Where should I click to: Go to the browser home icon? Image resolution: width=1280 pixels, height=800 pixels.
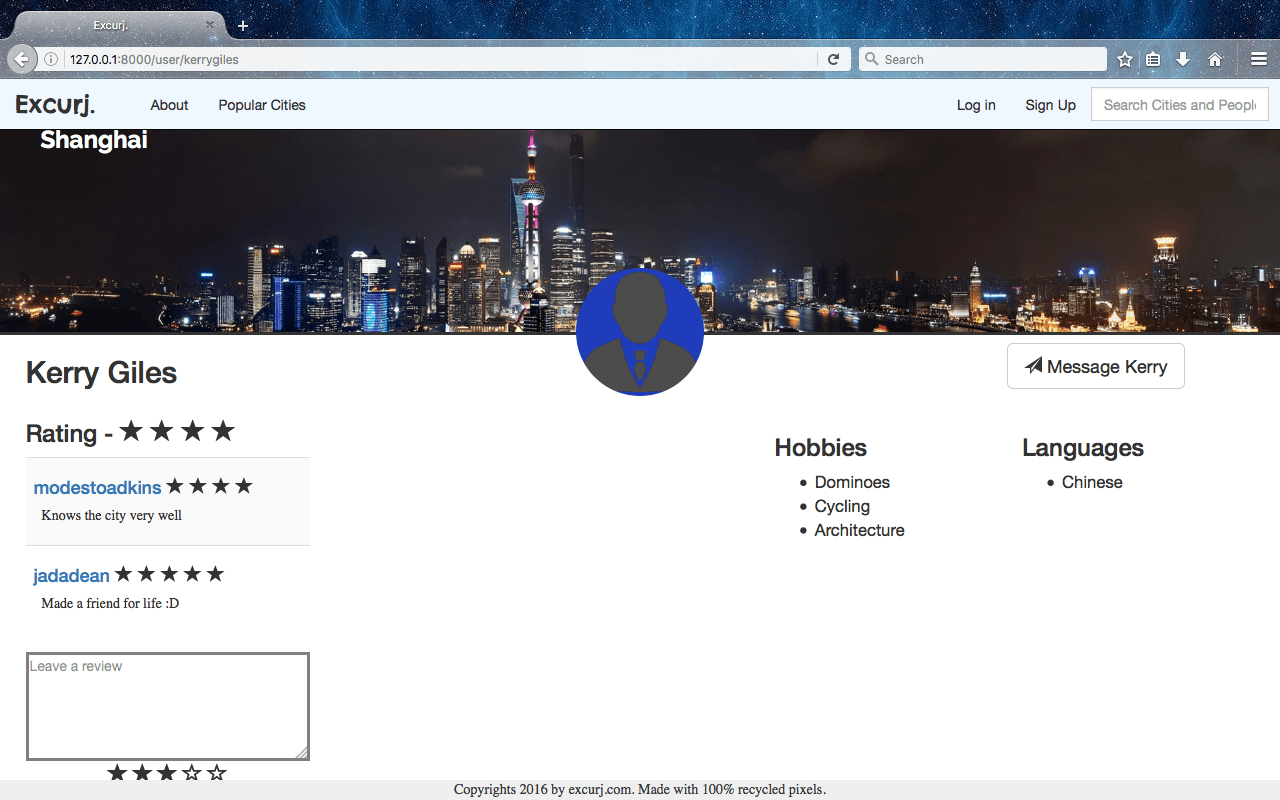coord(1215,59)
